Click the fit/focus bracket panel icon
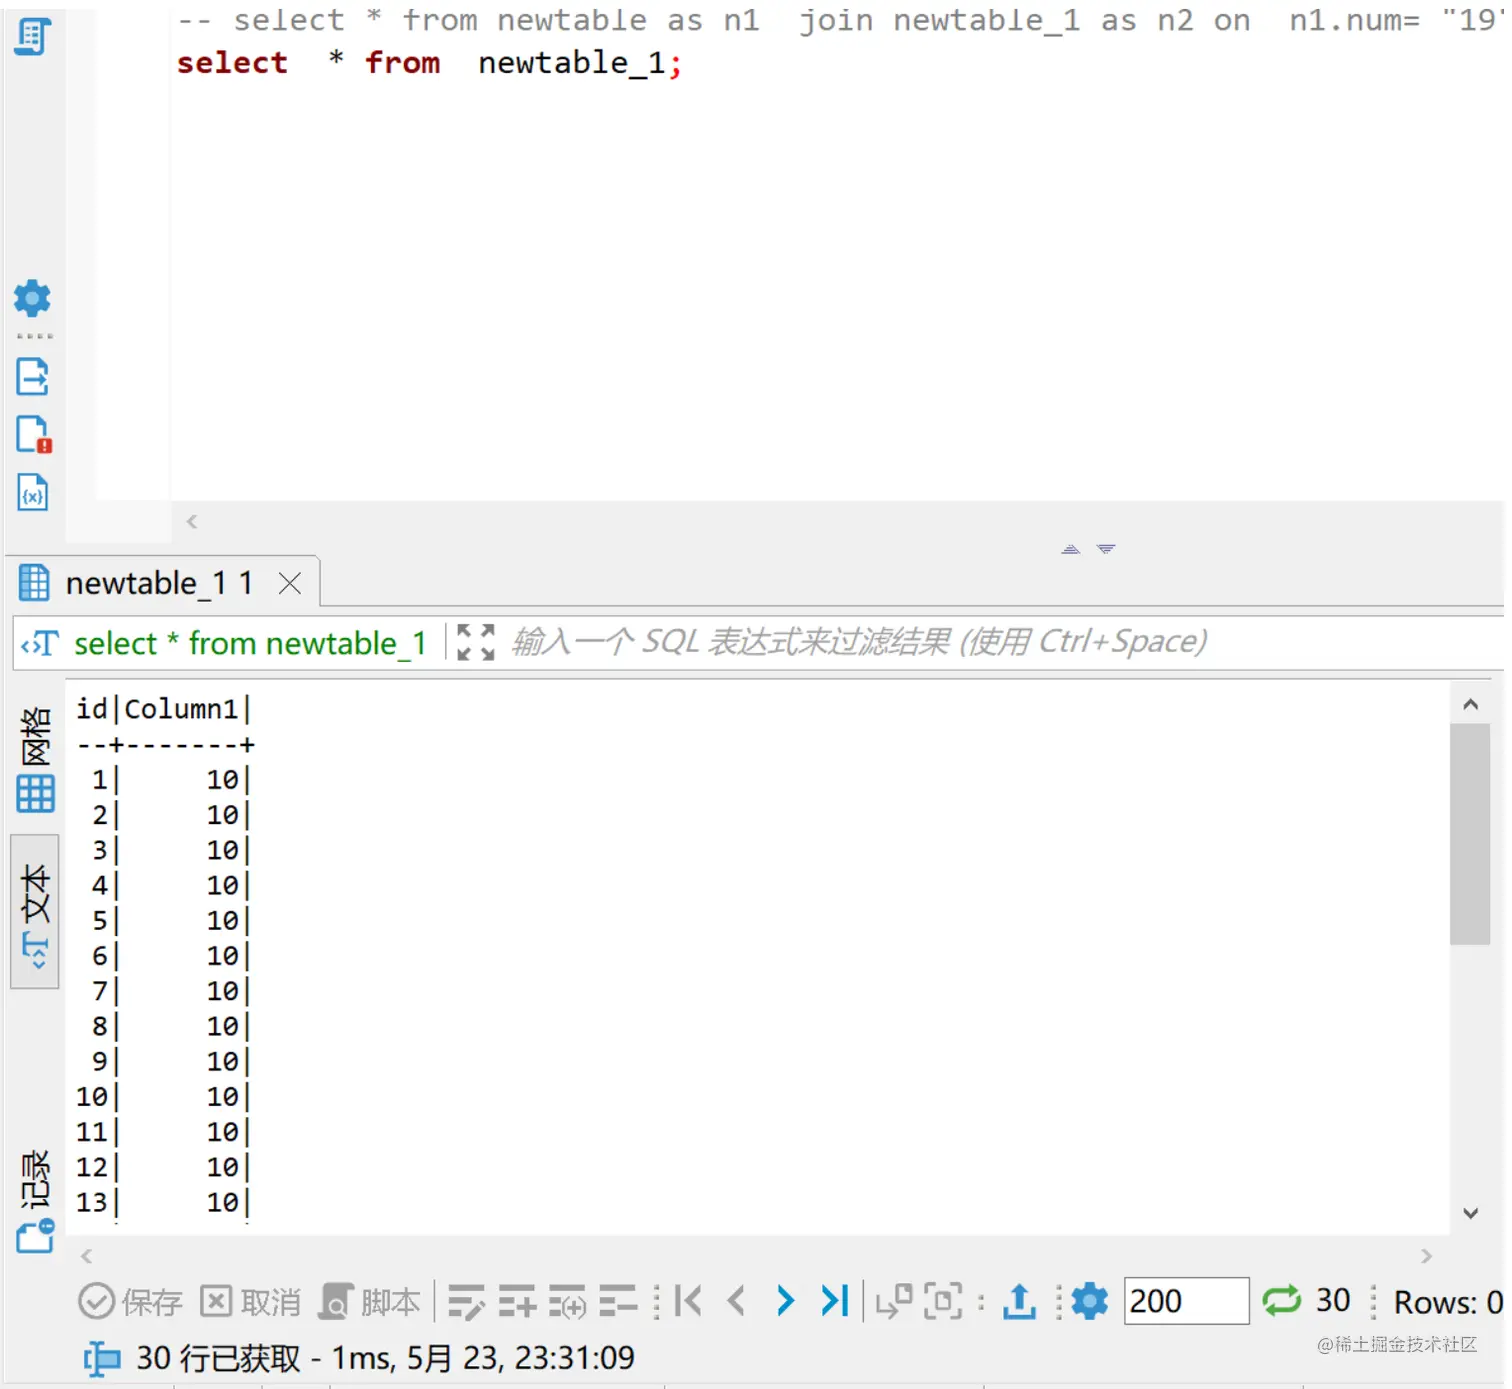This screenshot has height=1389, width=1512. pos(943,1301)
